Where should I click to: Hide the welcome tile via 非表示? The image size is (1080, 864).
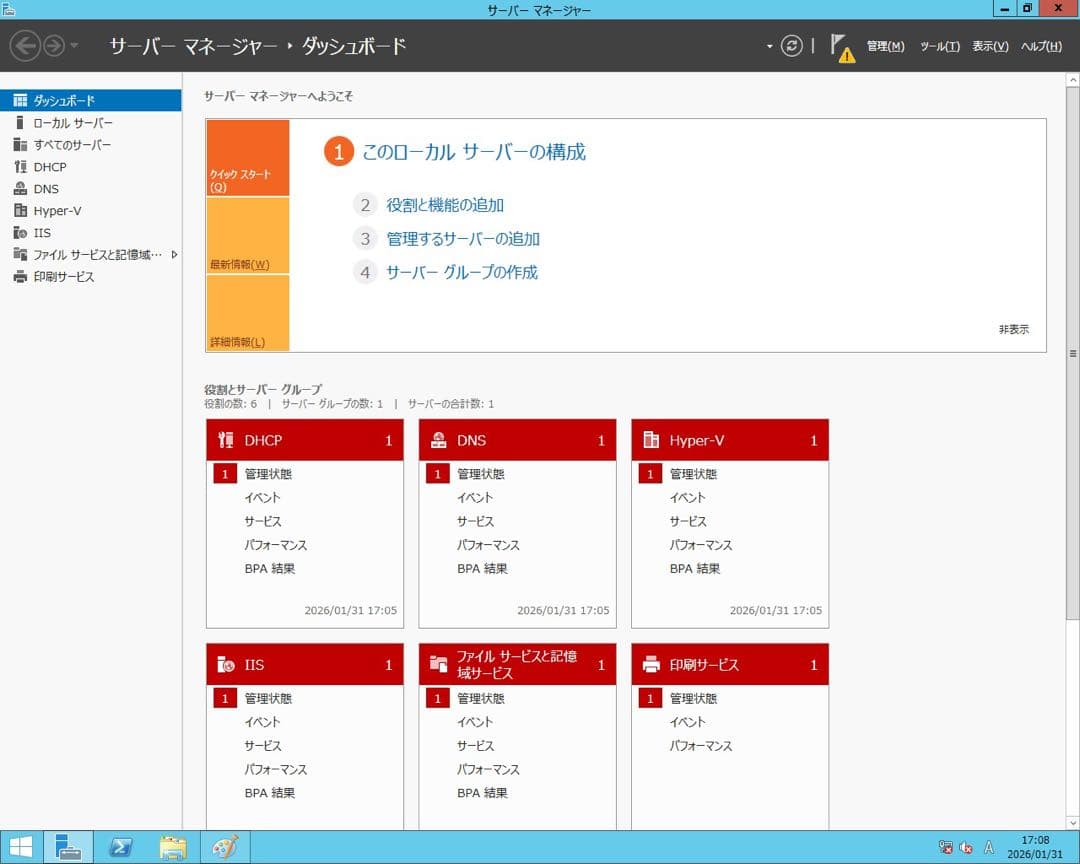[1013, 329]
